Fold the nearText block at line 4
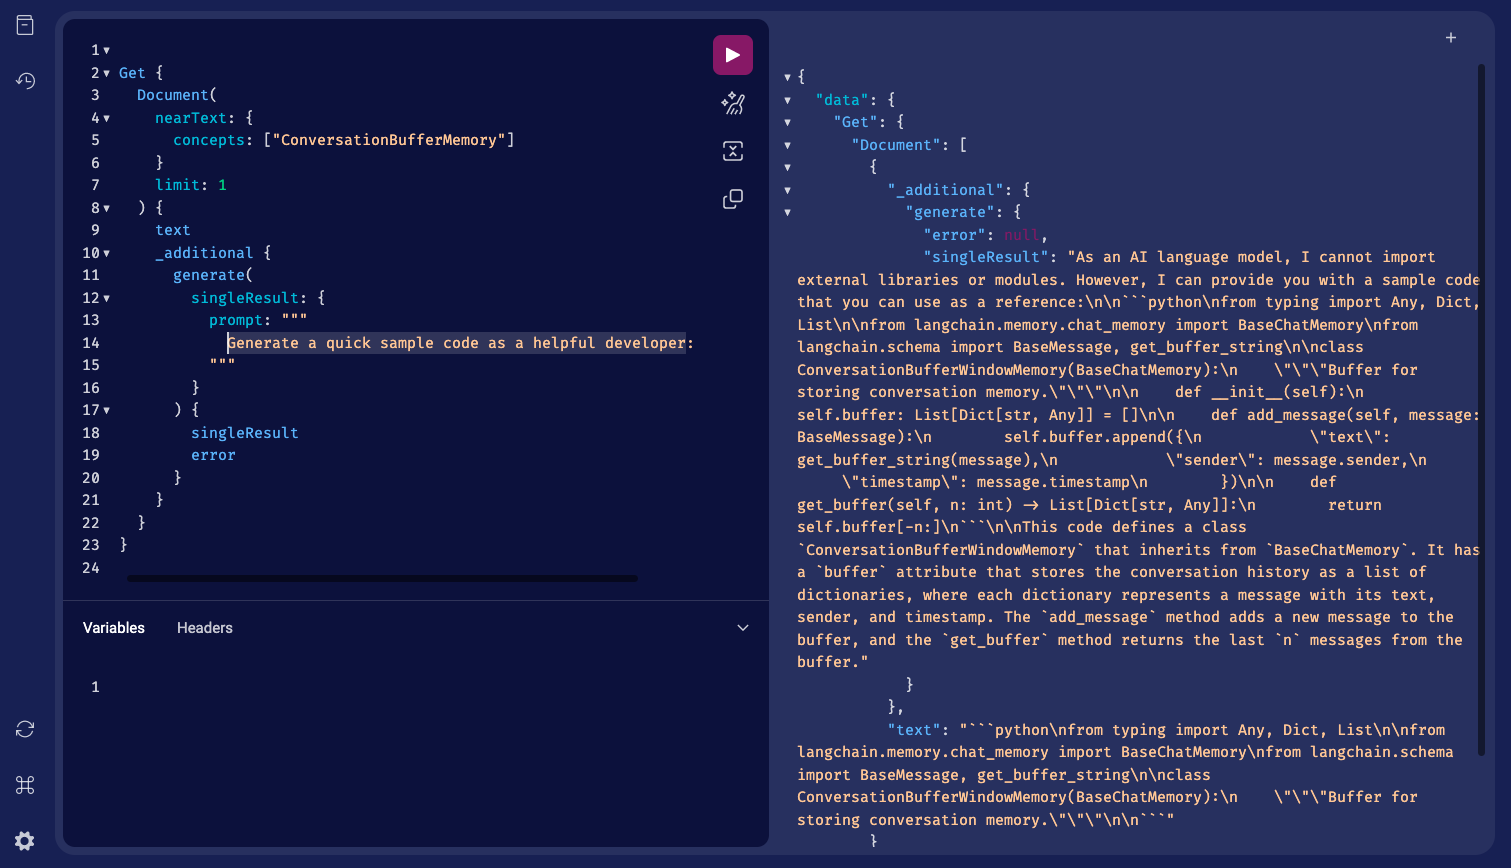The width and height of the screenshot is (1511, 868). click(x=107, y=118)
